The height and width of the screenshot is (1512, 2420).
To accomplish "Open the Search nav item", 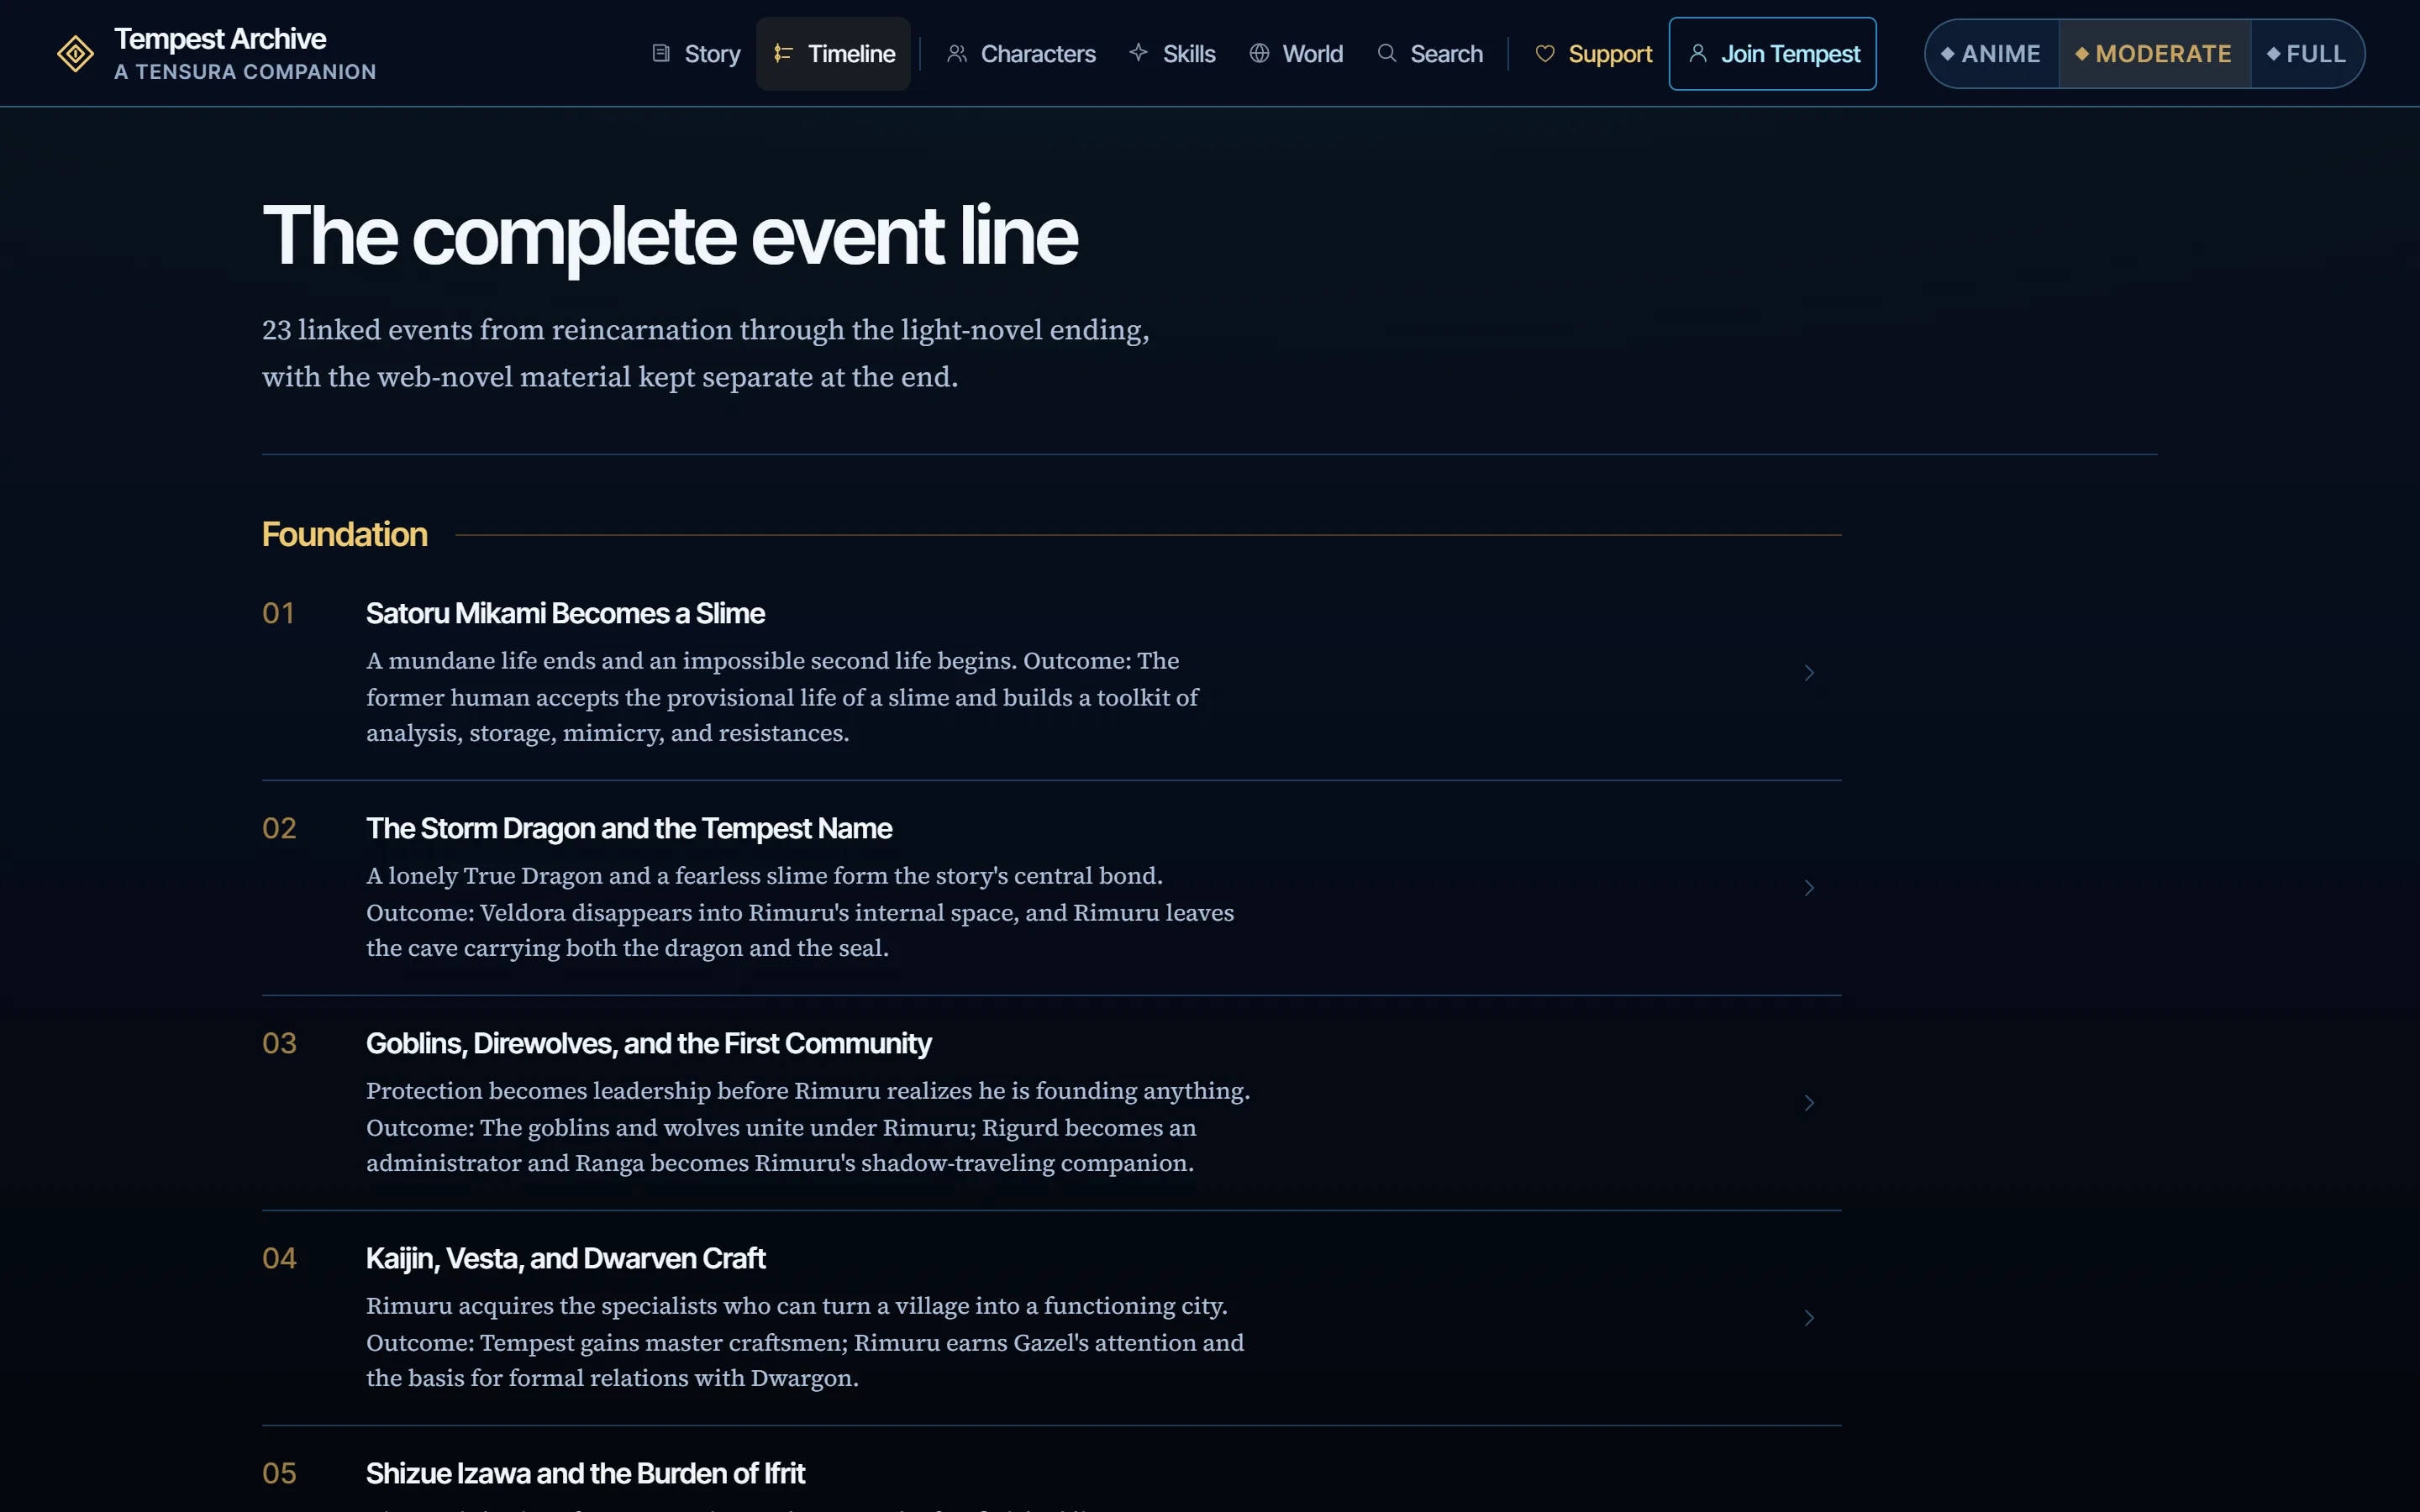I will pos(1430,54).
